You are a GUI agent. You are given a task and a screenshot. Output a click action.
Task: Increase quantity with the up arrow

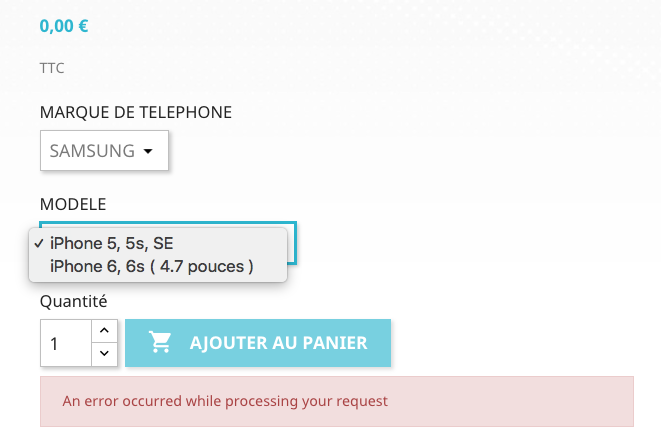click(x=104, y=331)
